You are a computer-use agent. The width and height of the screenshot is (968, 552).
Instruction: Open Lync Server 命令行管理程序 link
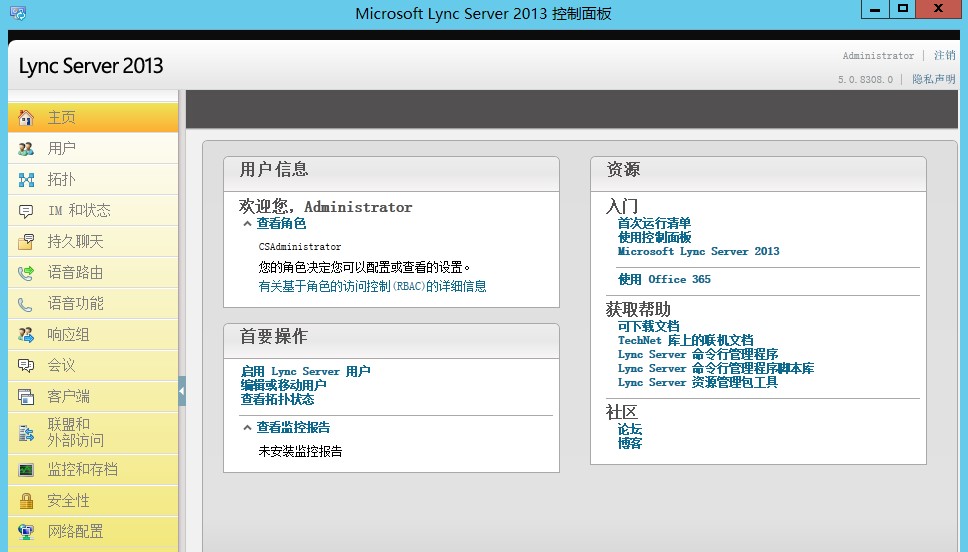tap(698, 354)
